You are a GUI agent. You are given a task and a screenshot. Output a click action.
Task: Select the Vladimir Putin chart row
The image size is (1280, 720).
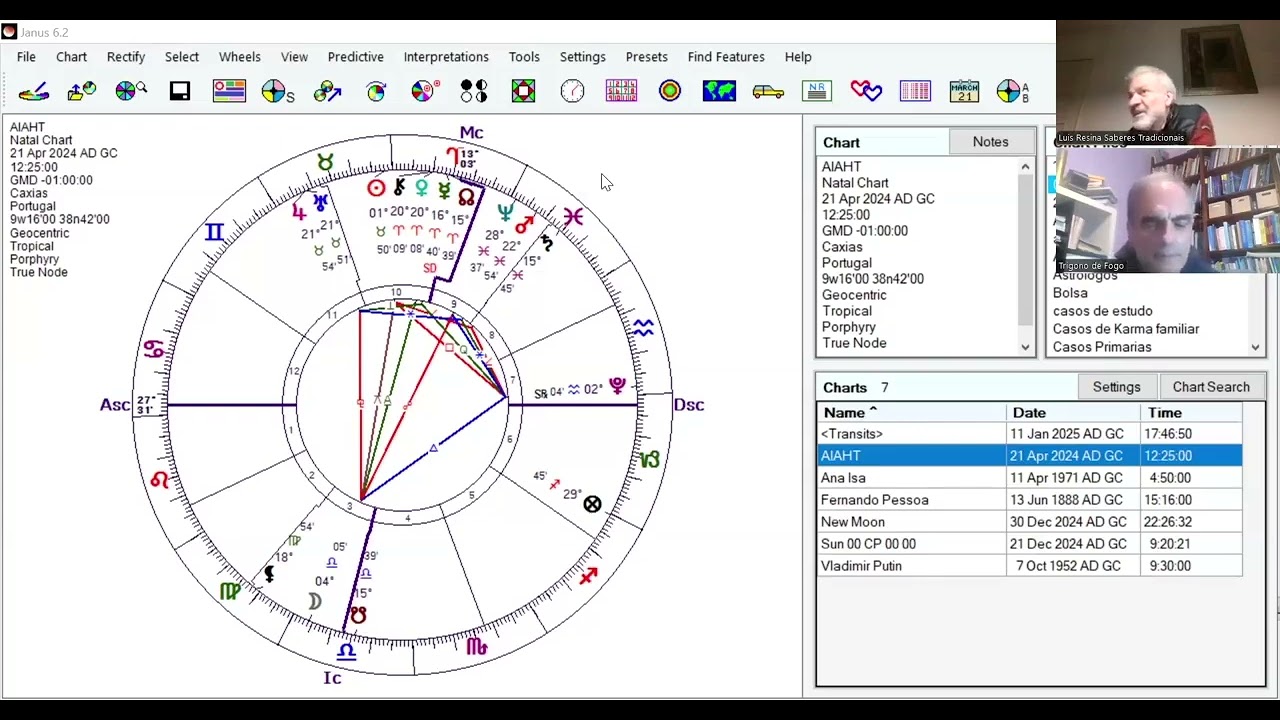pos(1030,566)
